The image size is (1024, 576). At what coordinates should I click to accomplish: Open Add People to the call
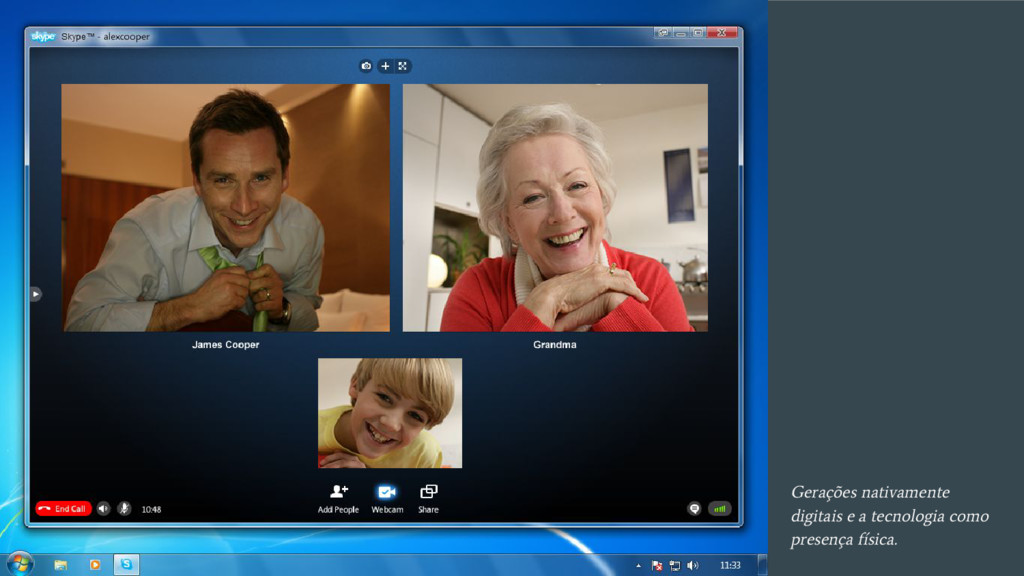tap(338, 499)
